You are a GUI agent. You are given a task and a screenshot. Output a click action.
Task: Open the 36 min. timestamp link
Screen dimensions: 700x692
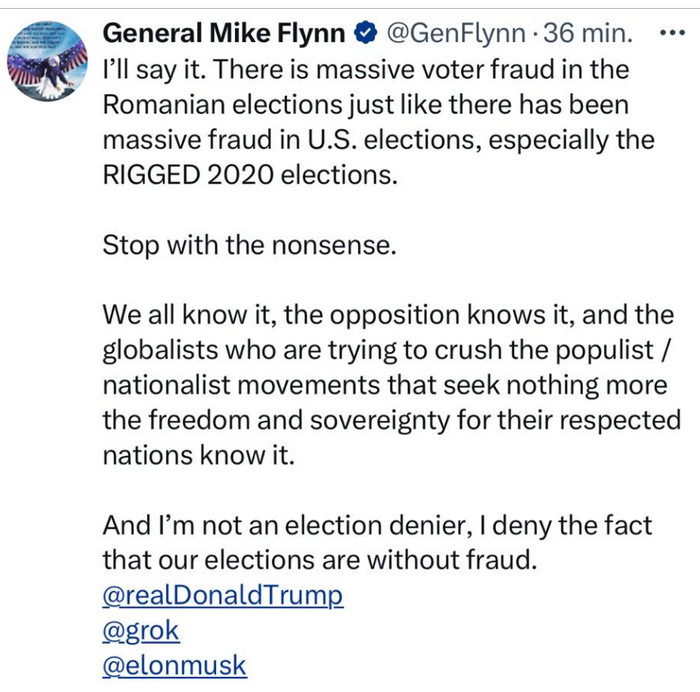pyautogui.click(x=588, y=33)
